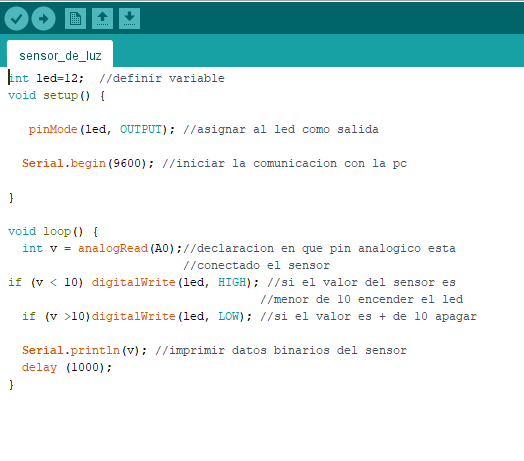Click comment '//menor de 10 encender el led'
This screenshot has width=524, height=461.
[362, 300]
